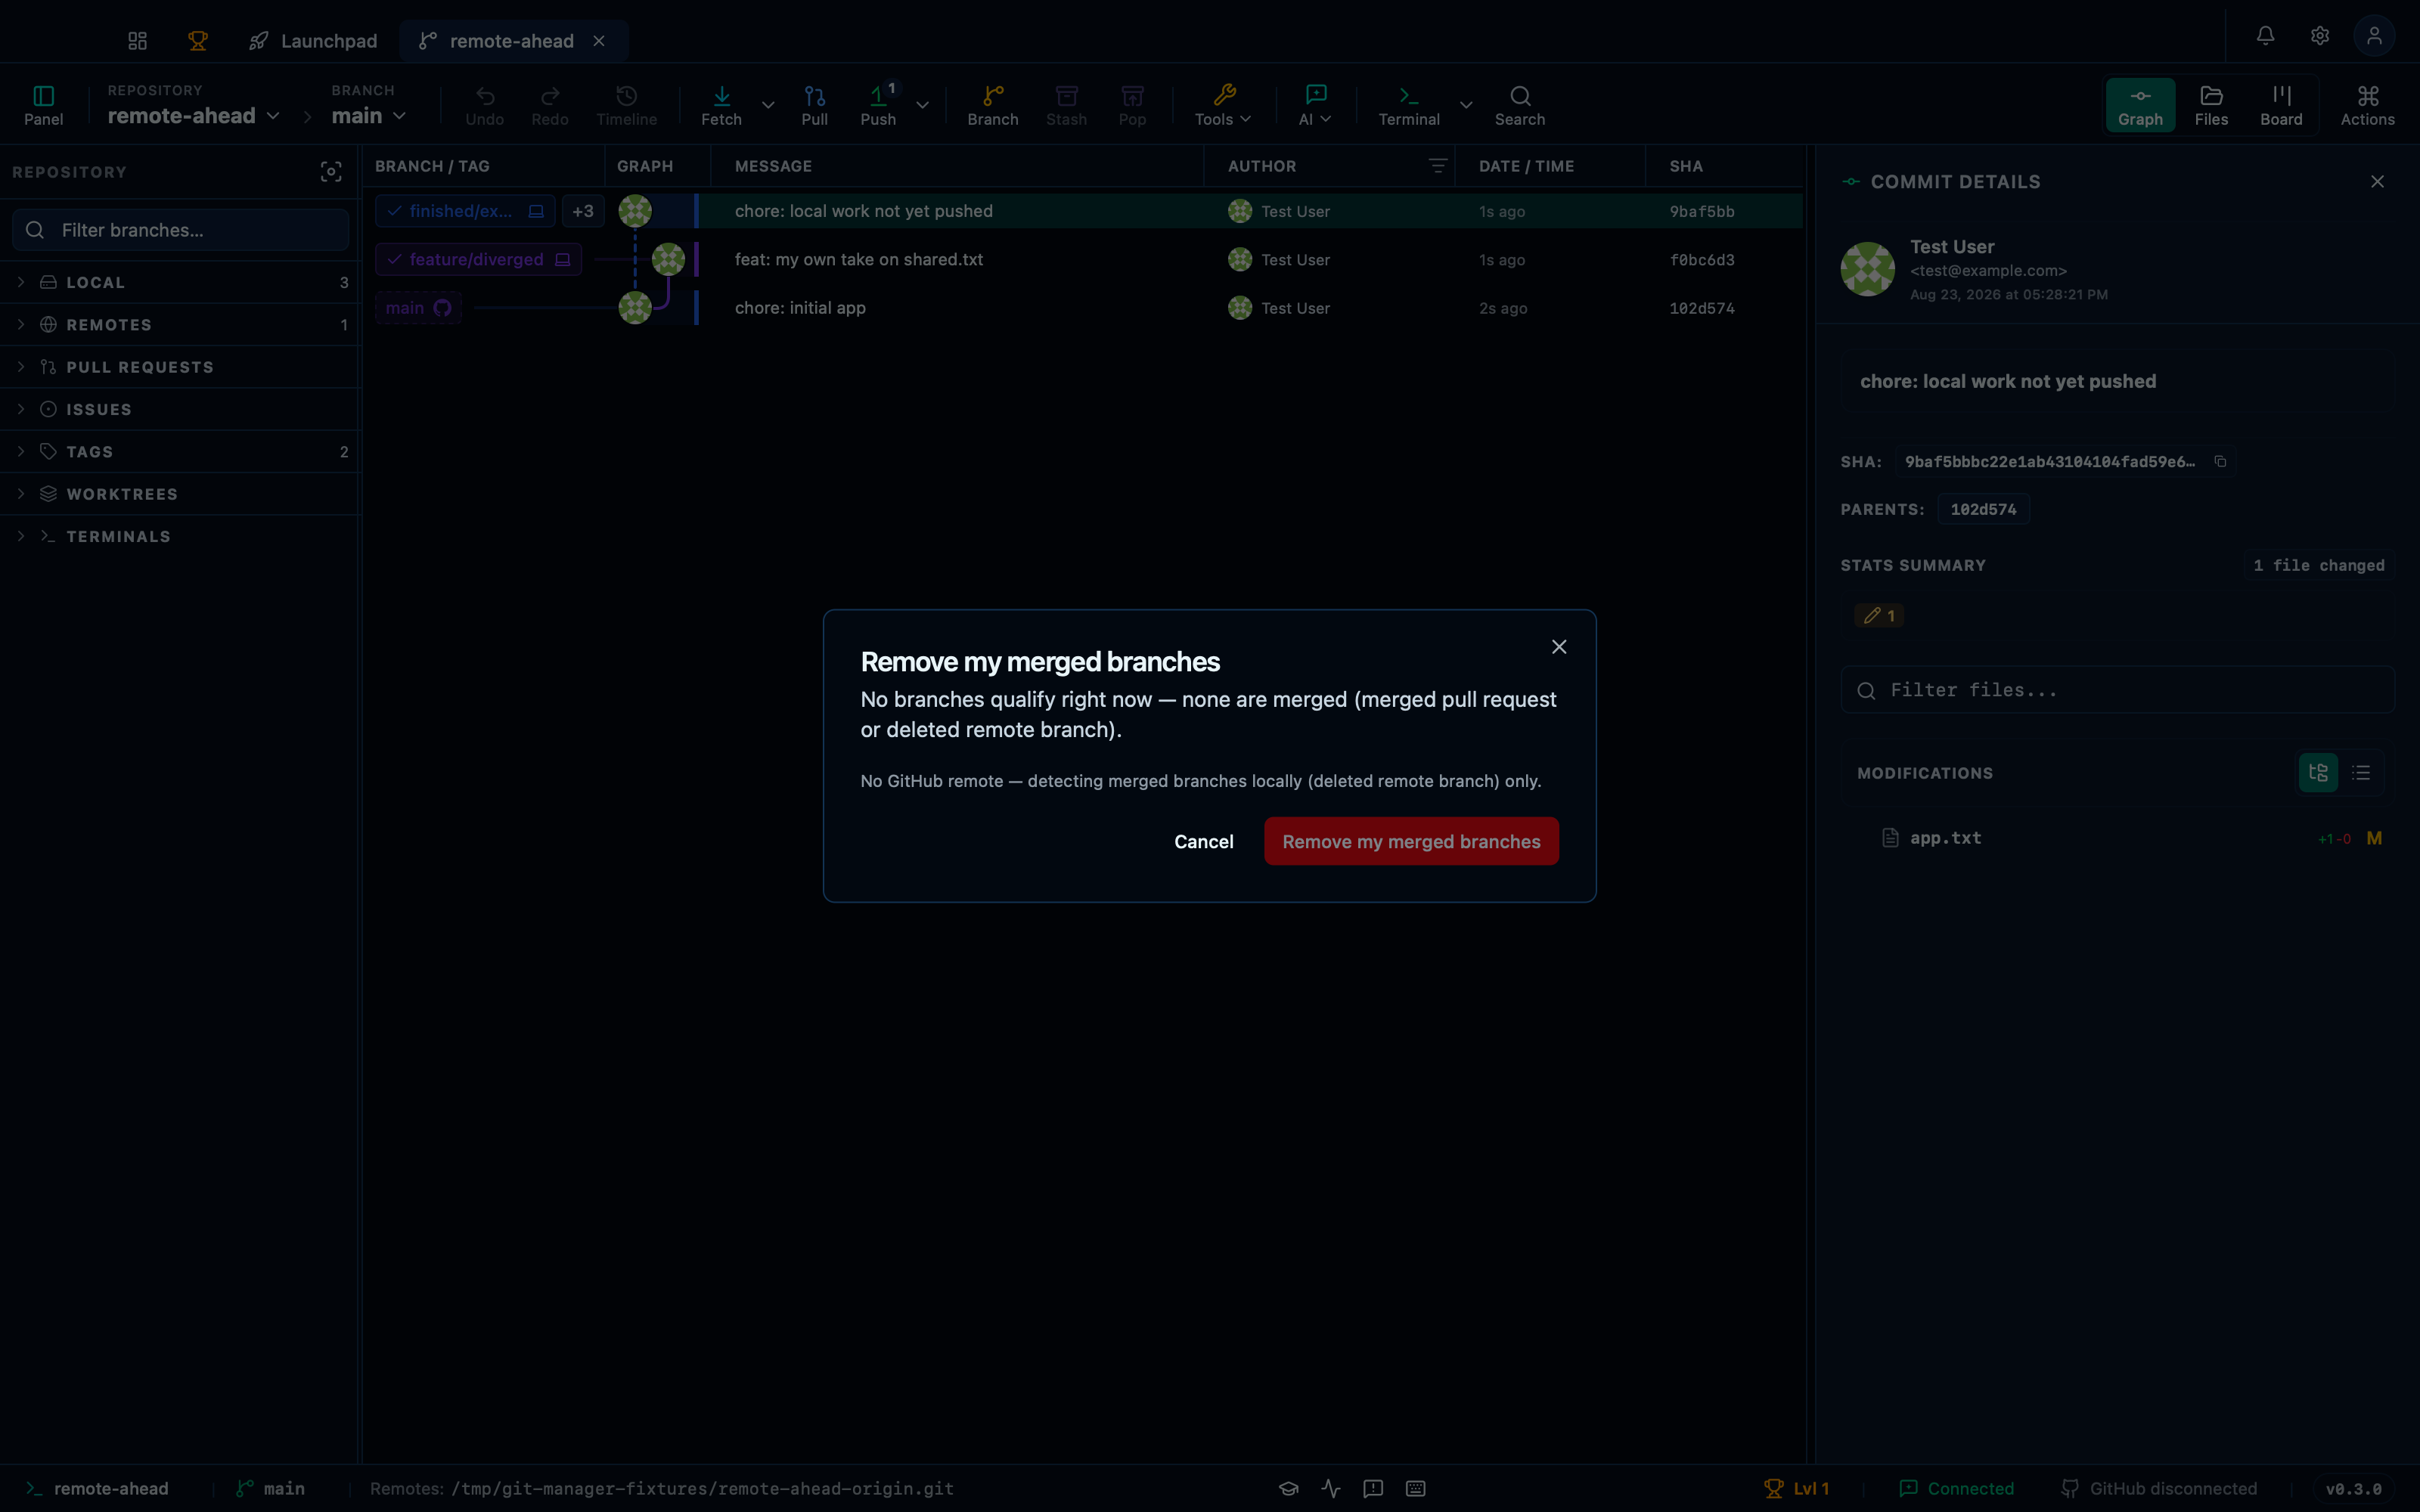Switch modifications to tree view
2420x1512 pixels.
(x=2318, y=773)
